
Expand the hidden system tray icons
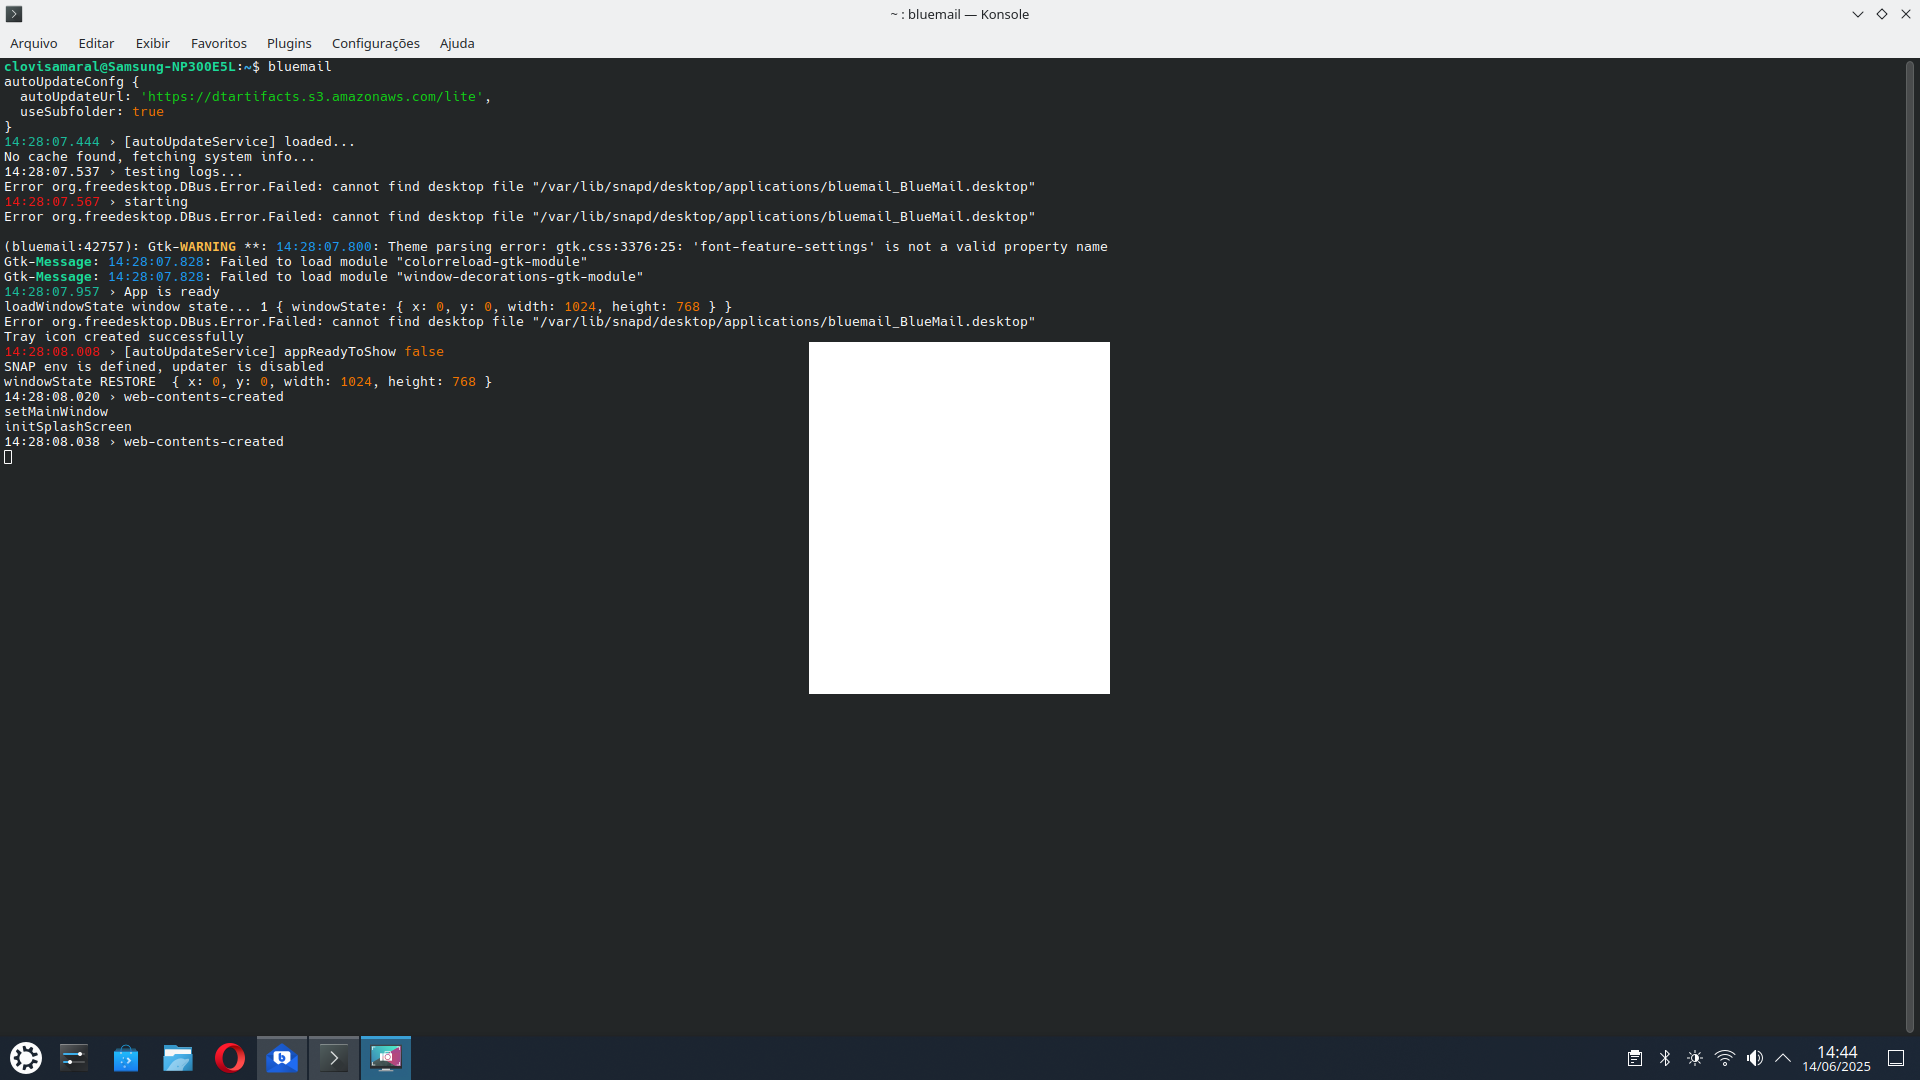1783,1058
